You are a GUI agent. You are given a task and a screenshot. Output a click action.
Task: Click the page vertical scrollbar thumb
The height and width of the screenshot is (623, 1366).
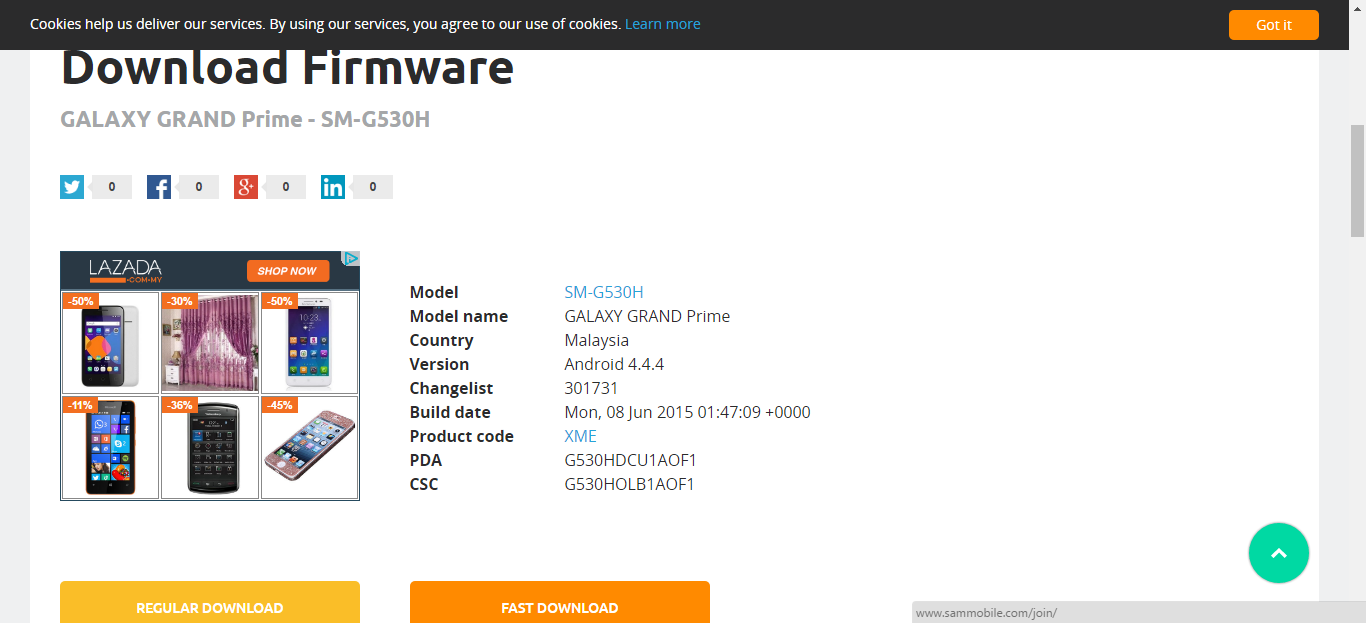click(x=1357, y=180)
